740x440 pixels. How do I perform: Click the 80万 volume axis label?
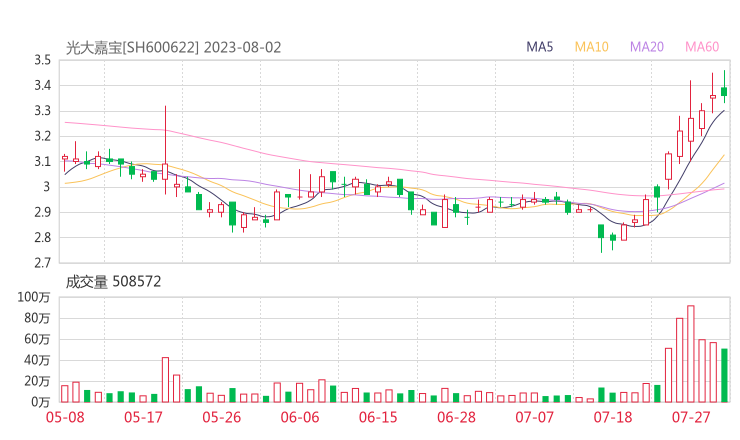37,318
